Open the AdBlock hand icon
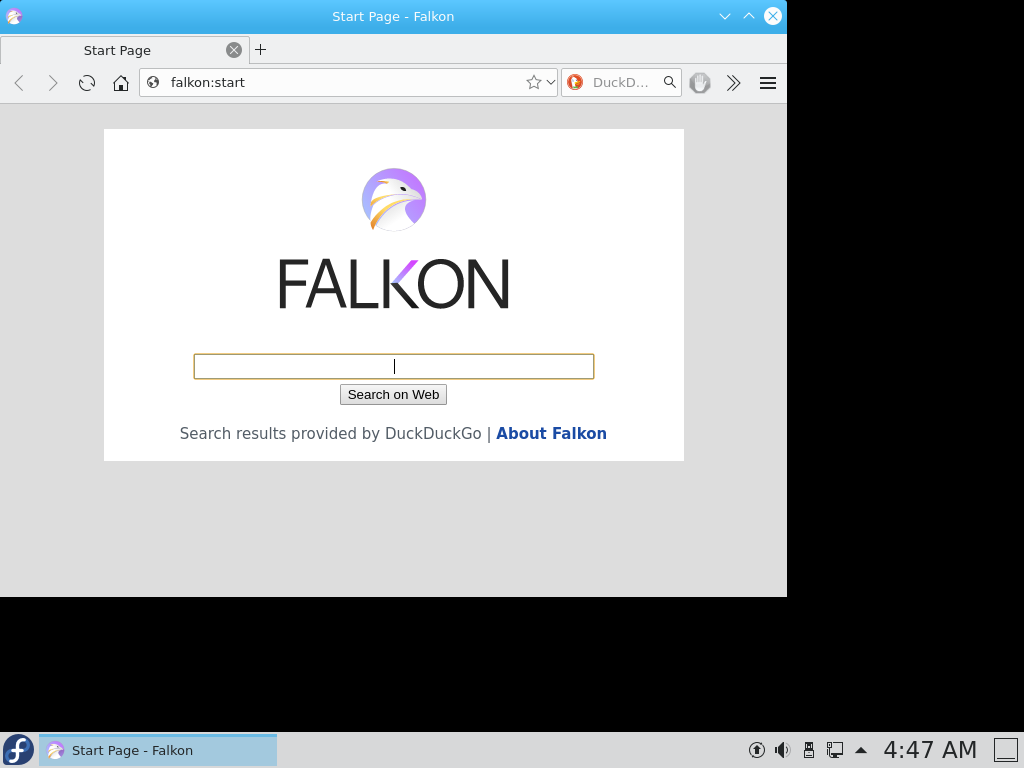Screen dimensions: 1024x768 click(x=700, y=83)
